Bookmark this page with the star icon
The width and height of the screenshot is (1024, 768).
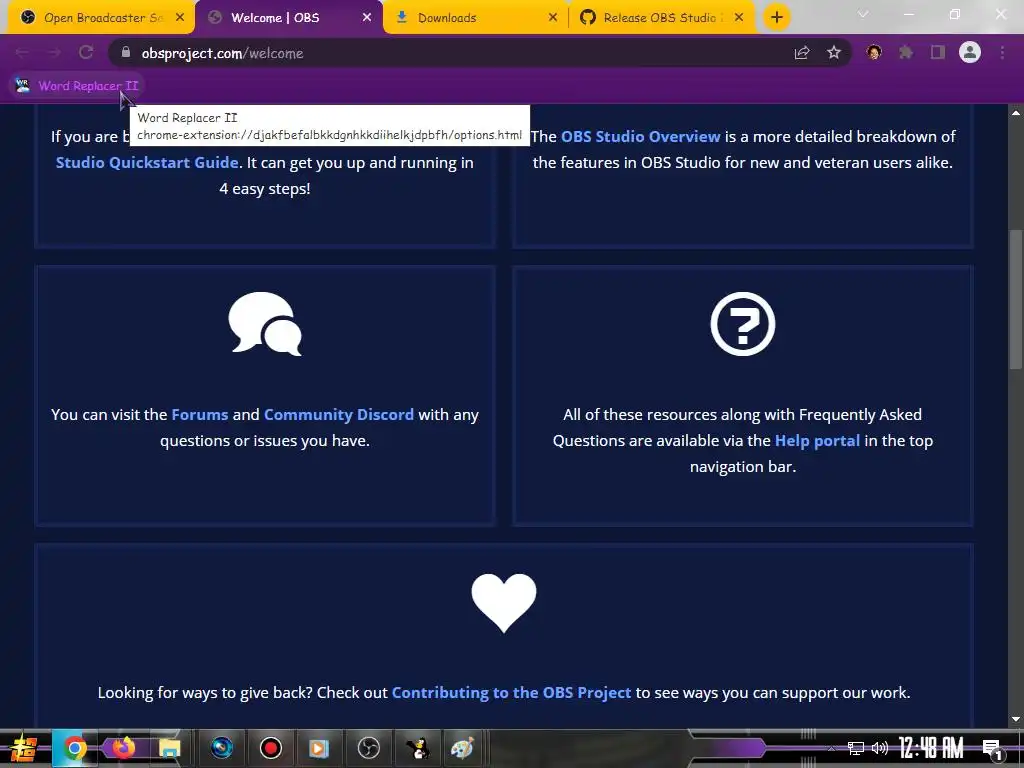834,53
